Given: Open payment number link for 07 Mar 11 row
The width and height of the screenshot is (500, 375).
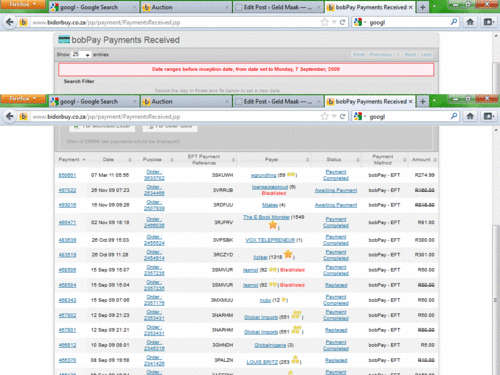Looking at the screenshot, I should point(67,175).
